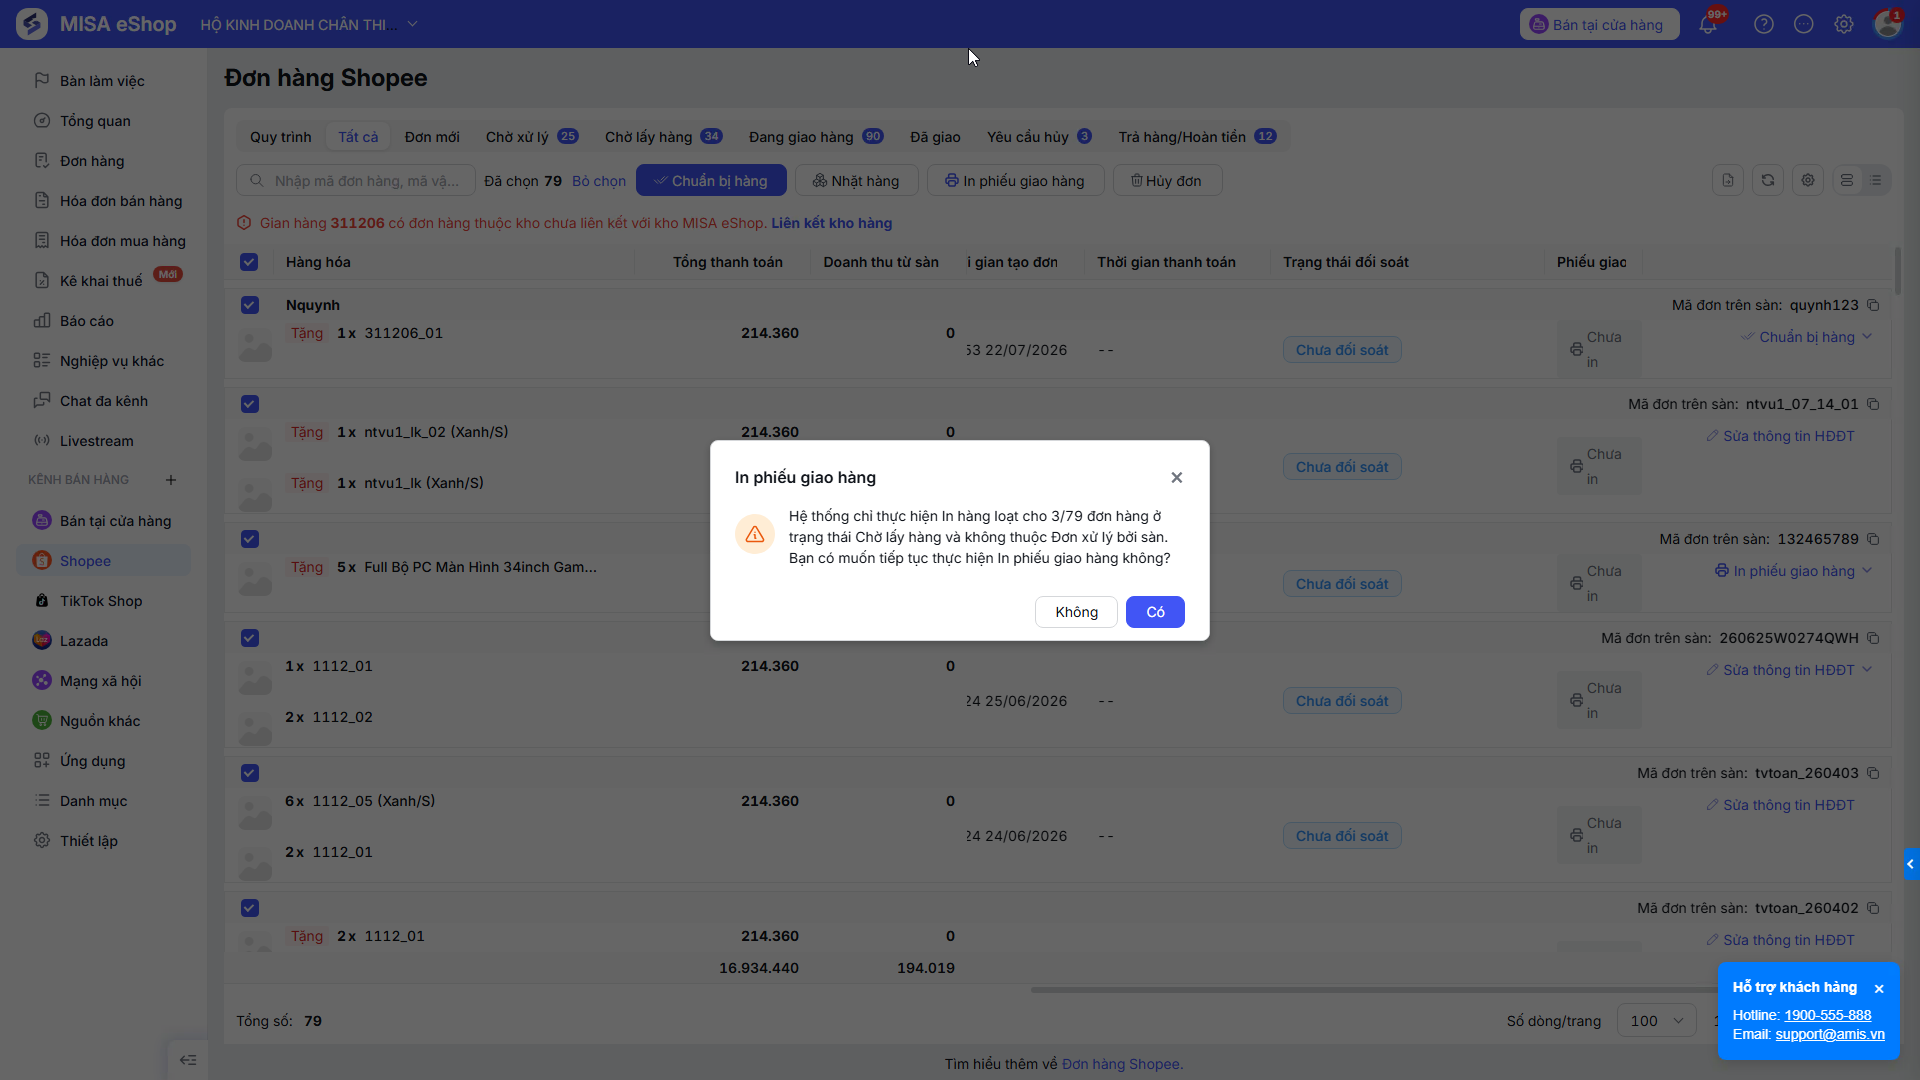Image resolution: width=1920 pixels, height=1080 pixels.
Task: Copy order code quynh123 icon
Action: click(x=1873, y=305)
